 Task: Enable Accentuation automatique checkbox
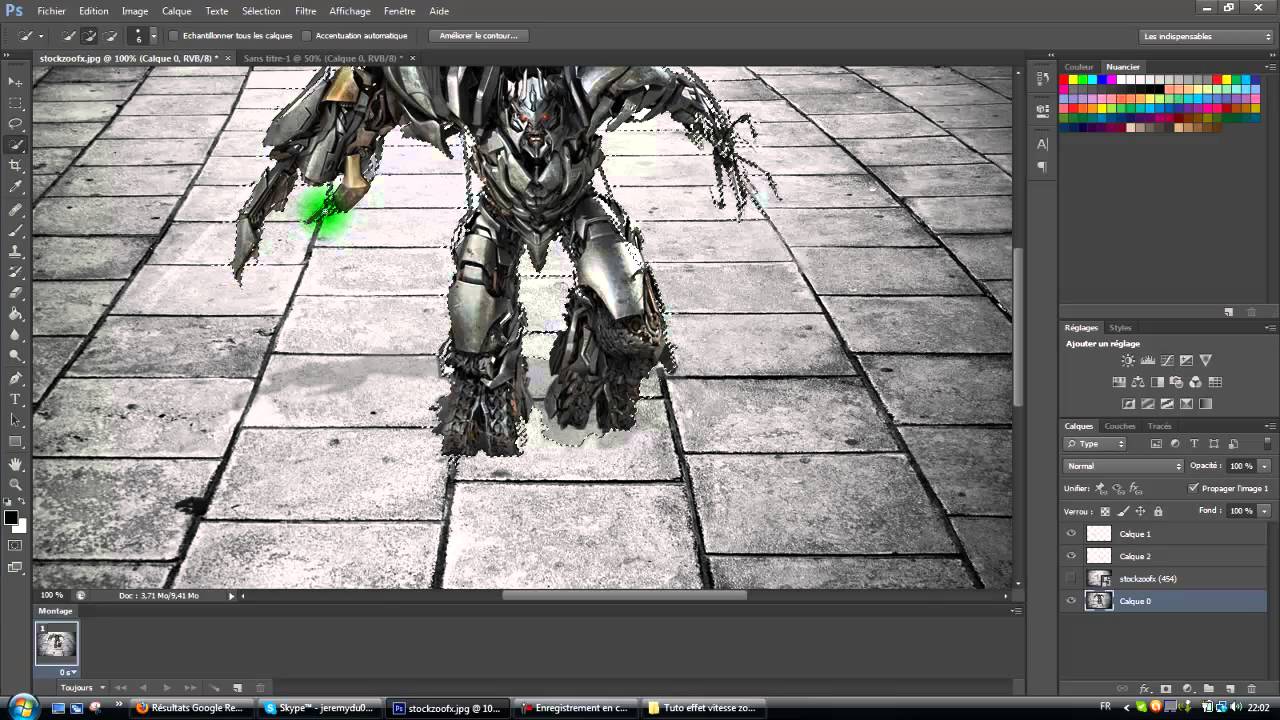point(306,36)
